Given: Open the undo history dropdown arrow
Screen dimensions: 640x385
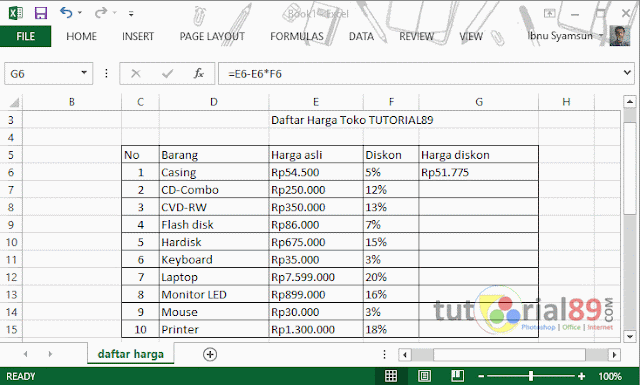Looking at the screenshot, I should click(x=80, y=13).
